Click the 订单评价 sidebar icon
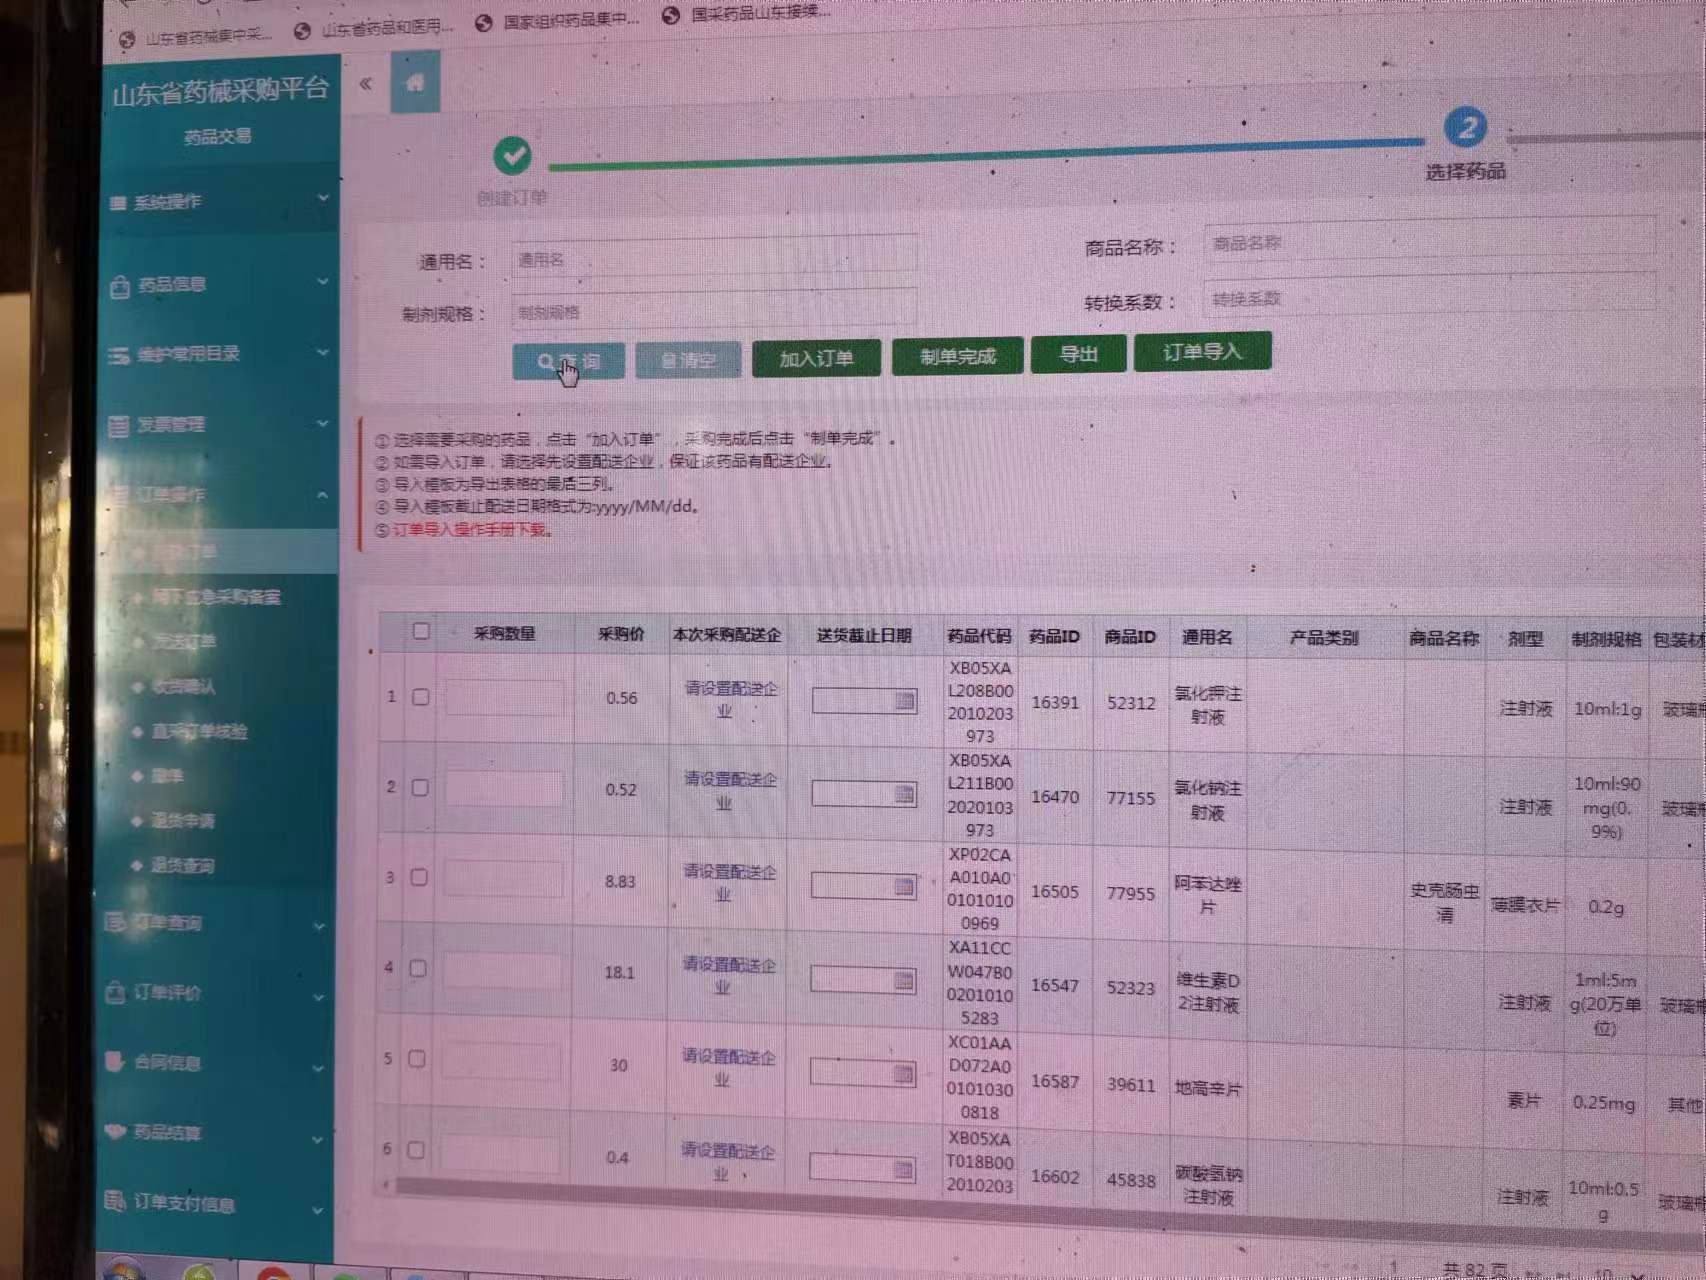The width and height of the screenshot is (1706, 1280). click(115, 992)
